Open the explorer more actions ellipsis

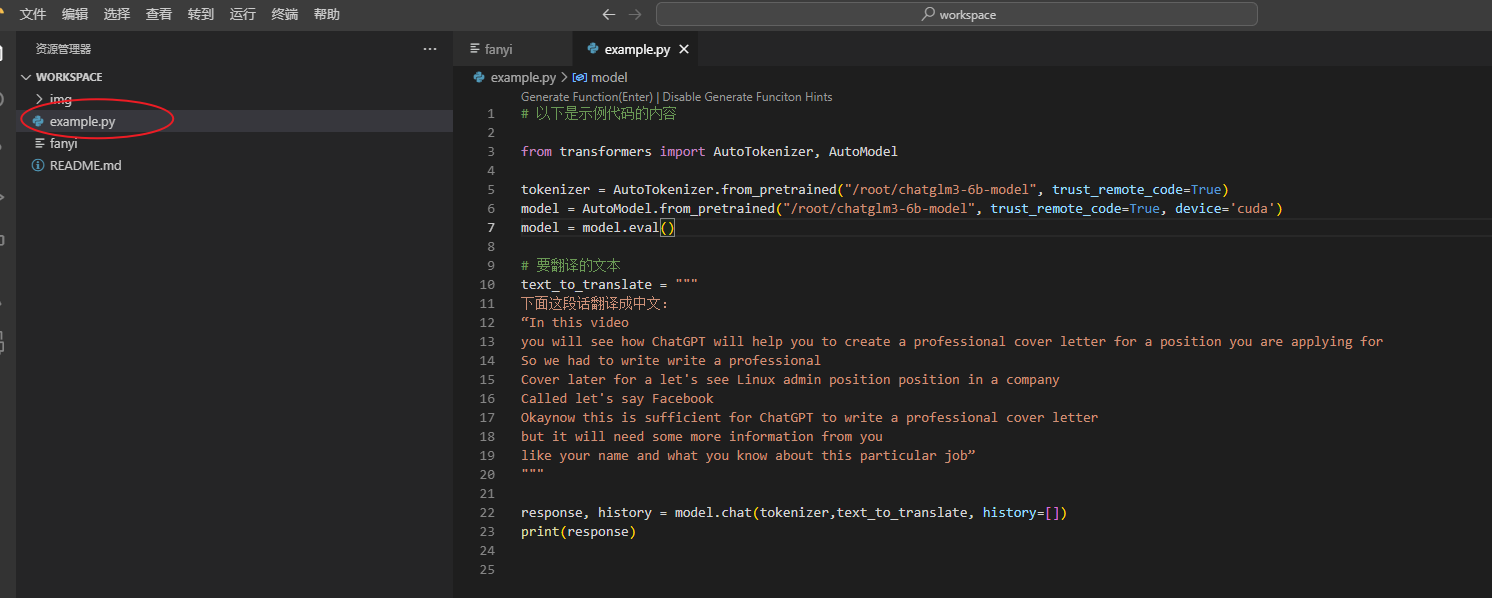[430, 49]
